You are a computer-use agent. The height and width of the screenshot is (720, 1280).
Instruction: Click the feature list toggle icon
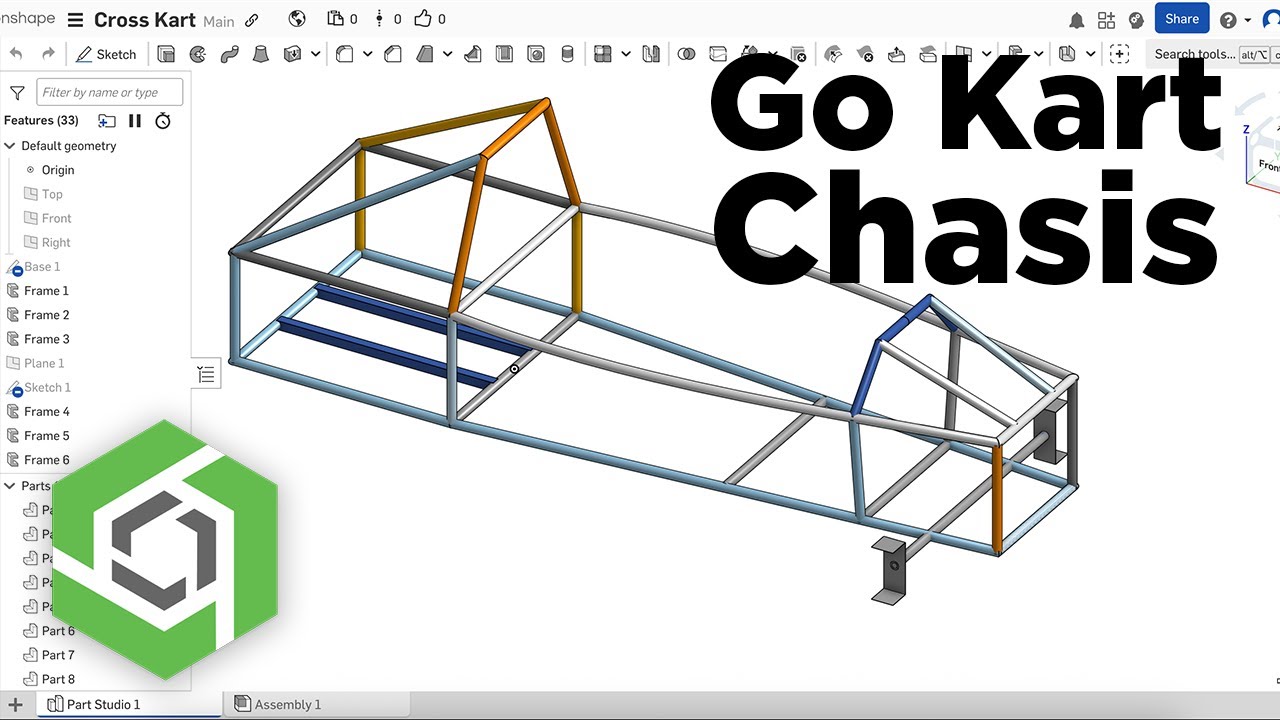[206, 375]
